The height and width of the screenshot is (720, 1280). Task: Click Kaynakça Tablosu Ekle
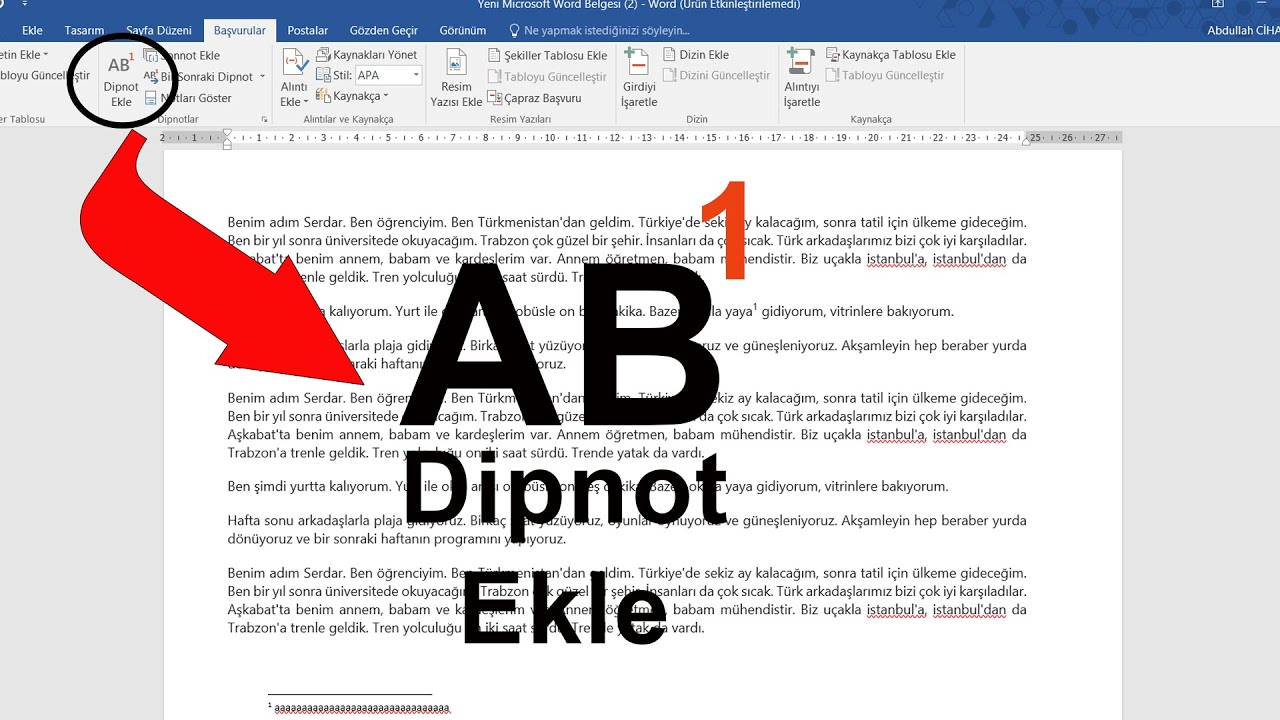click(891, 55)
